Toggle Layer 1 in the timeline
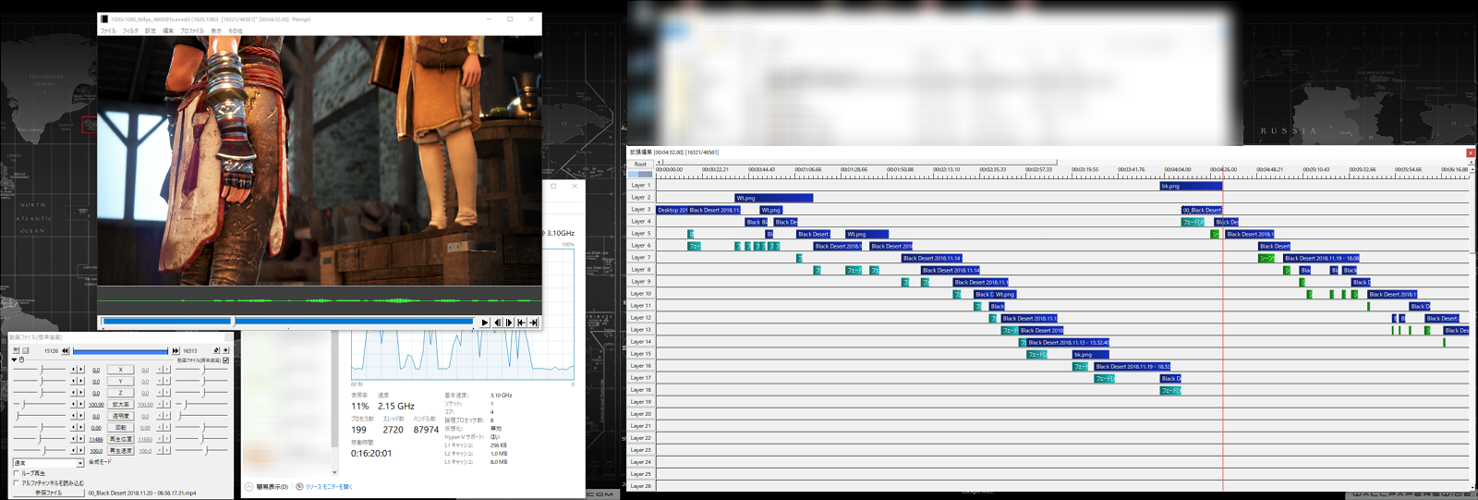1478x500 pixels. 640,185
